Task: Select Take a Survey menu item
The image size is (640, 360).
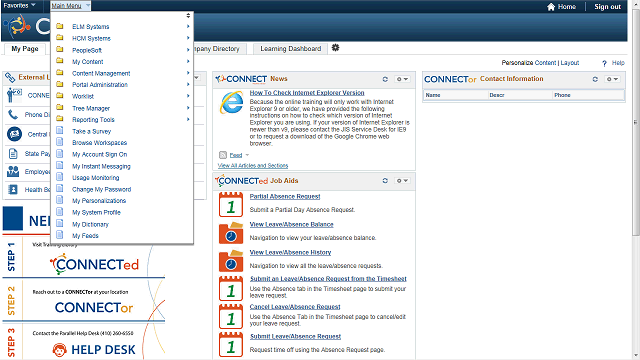Action: (x=91, y=131)
